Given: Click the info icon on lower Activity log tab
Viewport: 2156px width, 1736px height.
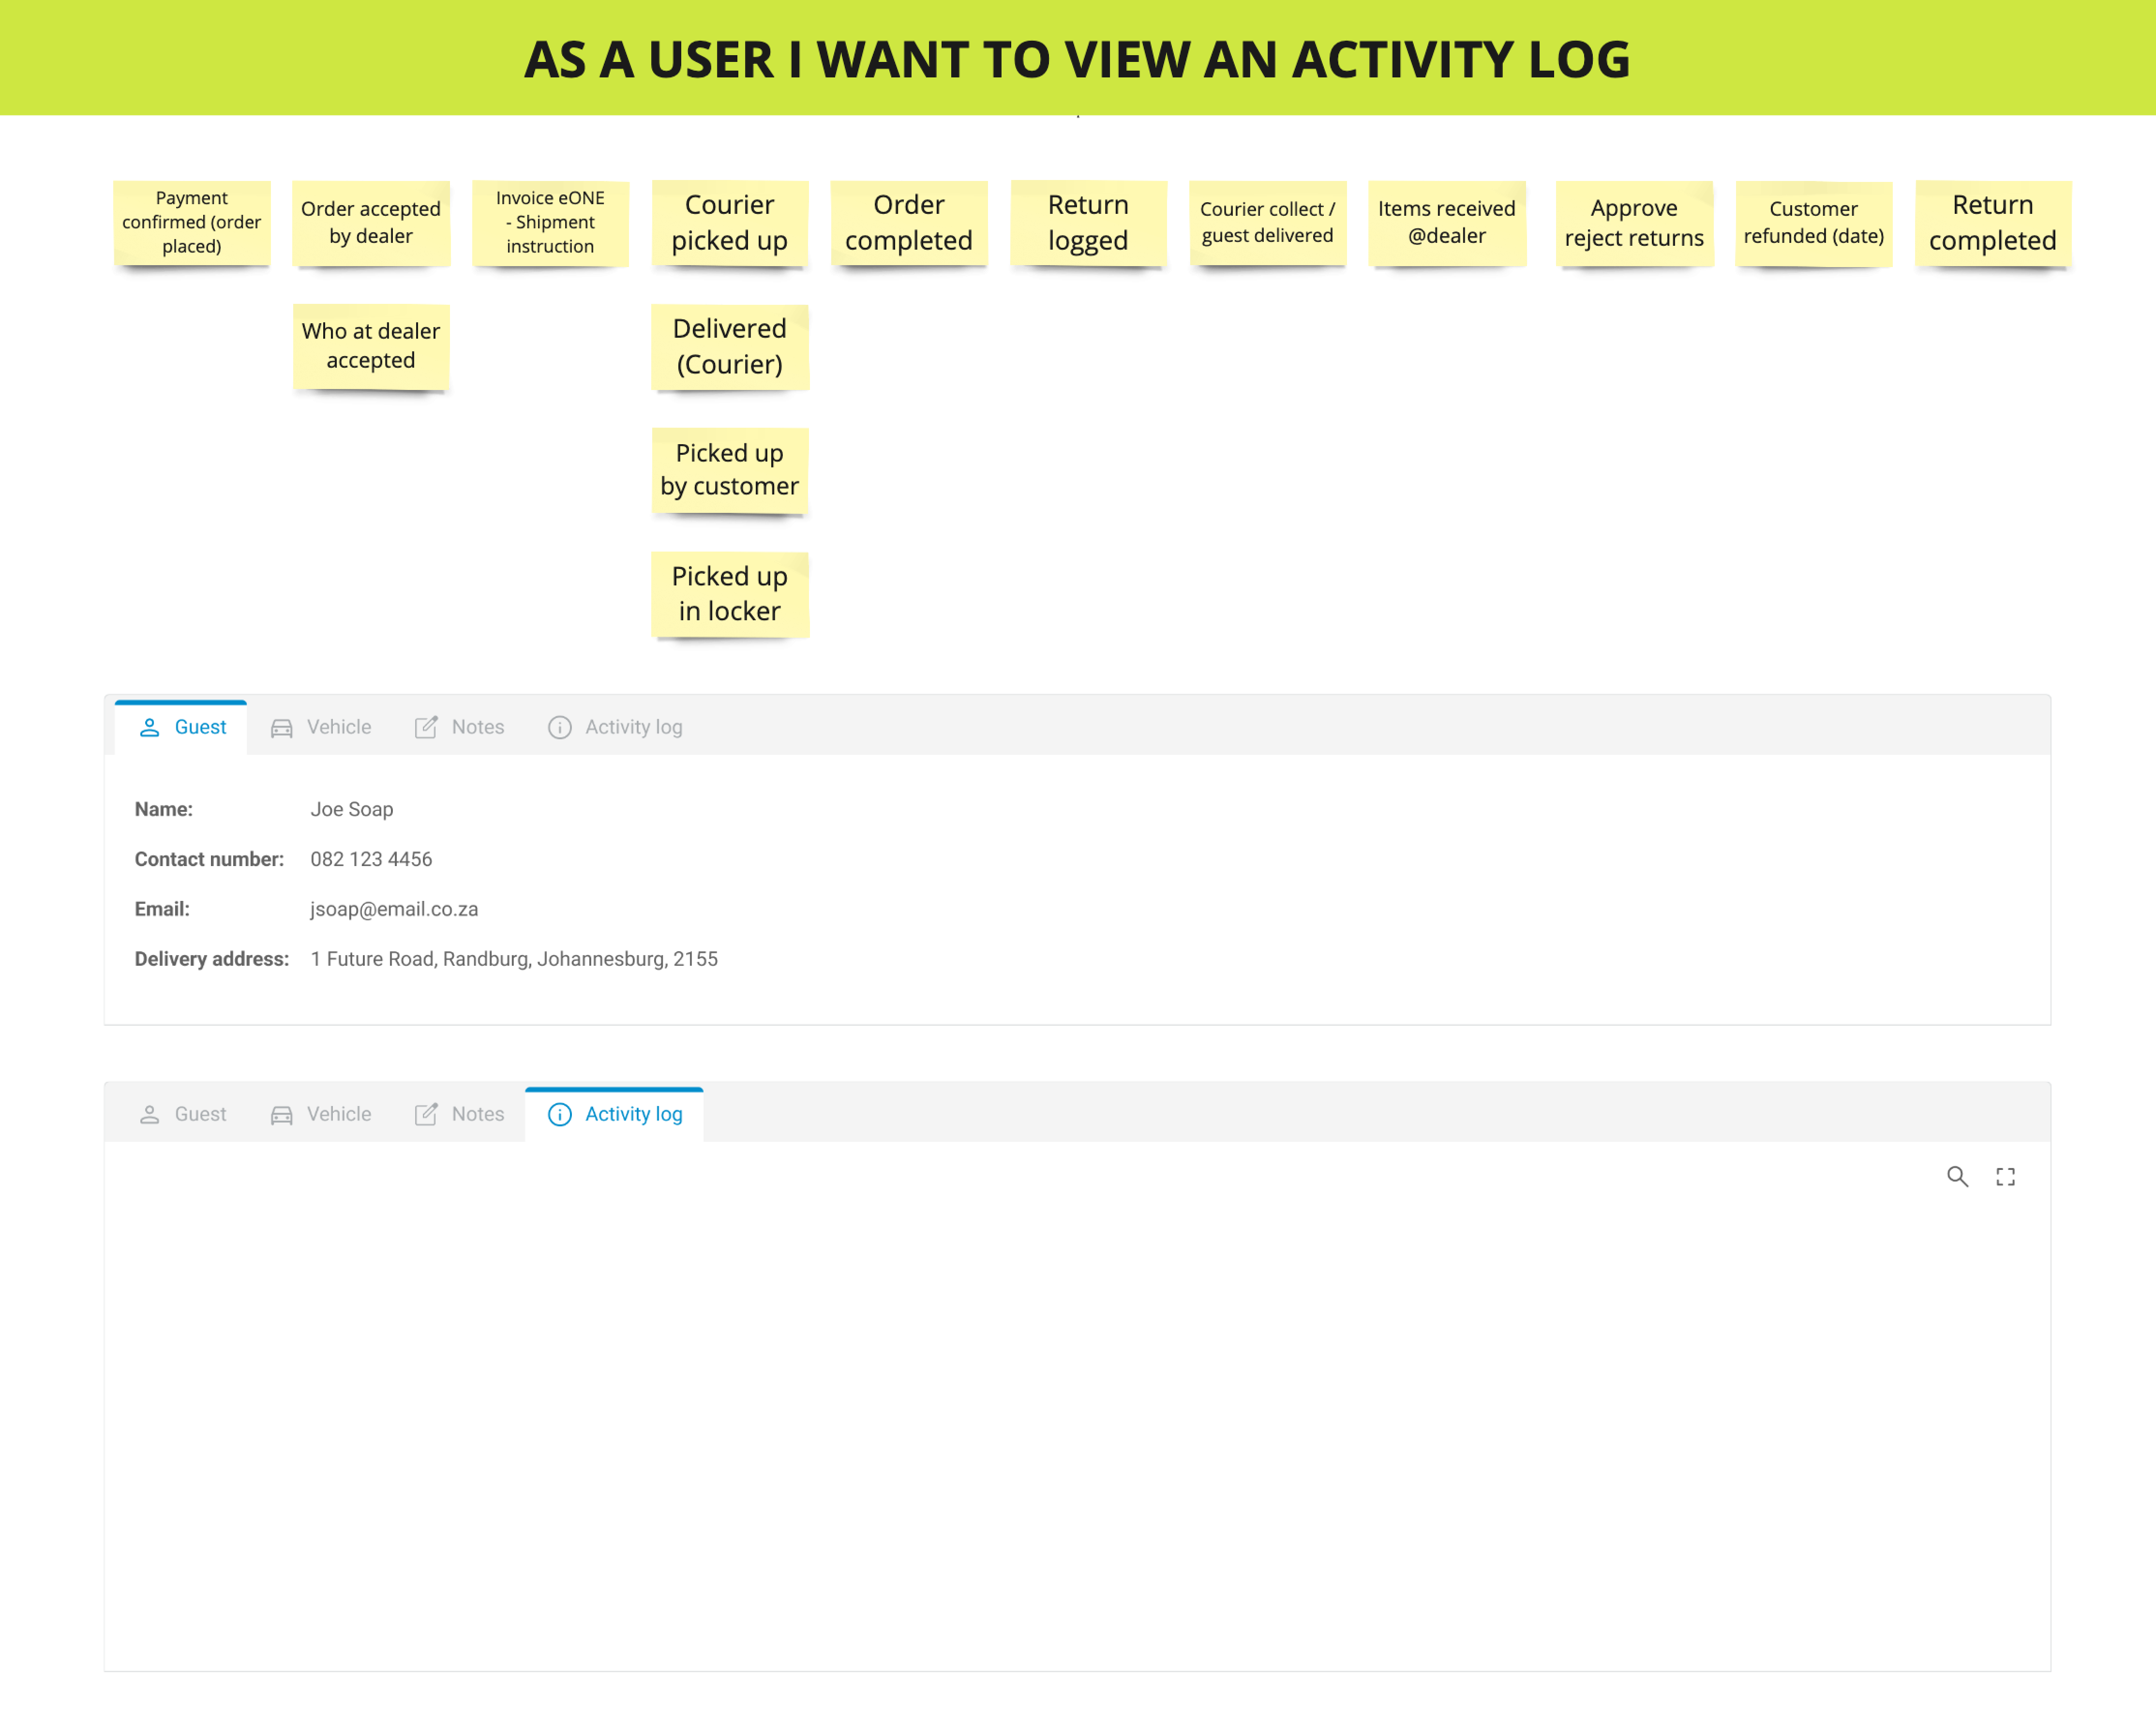Looking at the screenshot, I should (559, 1114).
